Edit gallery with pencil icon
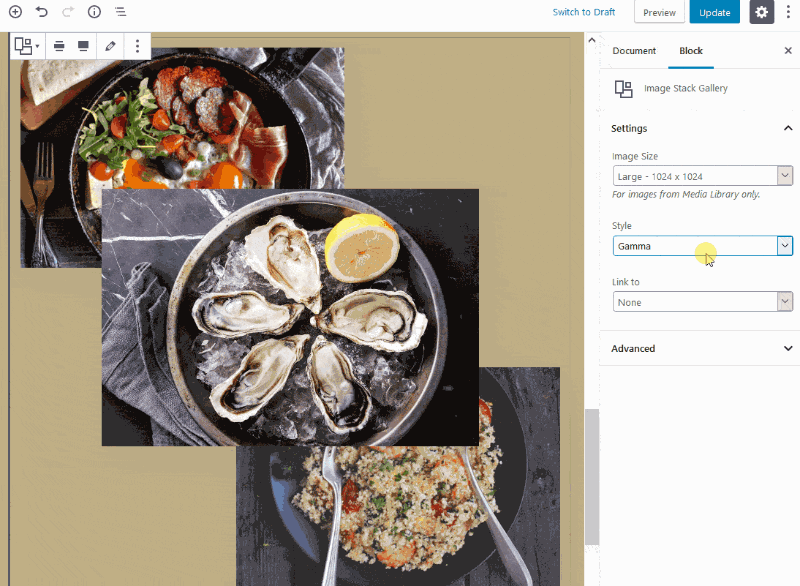The image size is (800, 586). (110, 46)
